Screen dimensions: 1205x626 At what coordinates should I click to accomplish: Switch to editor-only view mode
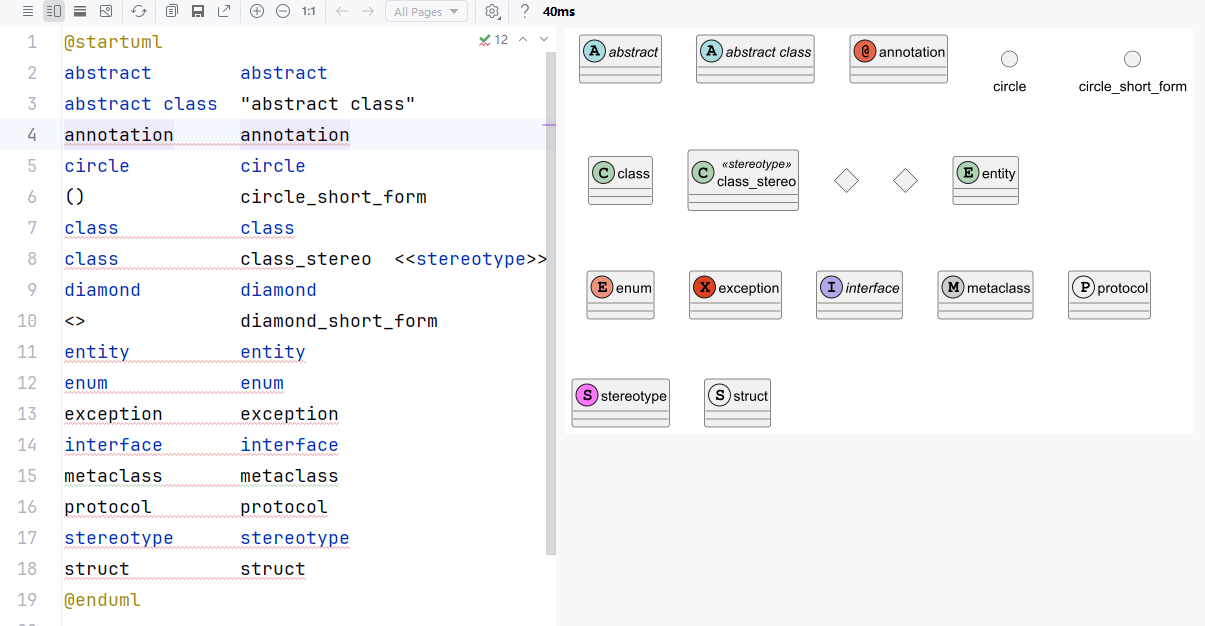click(x=28, y=11)
